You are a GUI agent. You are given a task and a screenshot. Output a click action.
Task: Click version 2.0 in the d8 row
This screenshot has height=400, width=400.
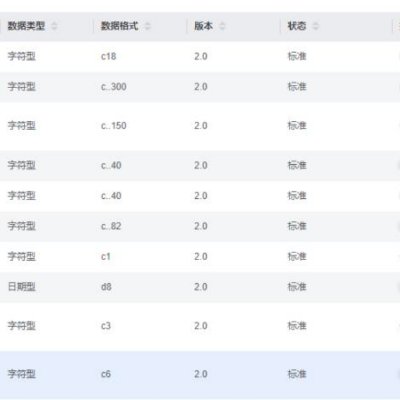[201, 287]
